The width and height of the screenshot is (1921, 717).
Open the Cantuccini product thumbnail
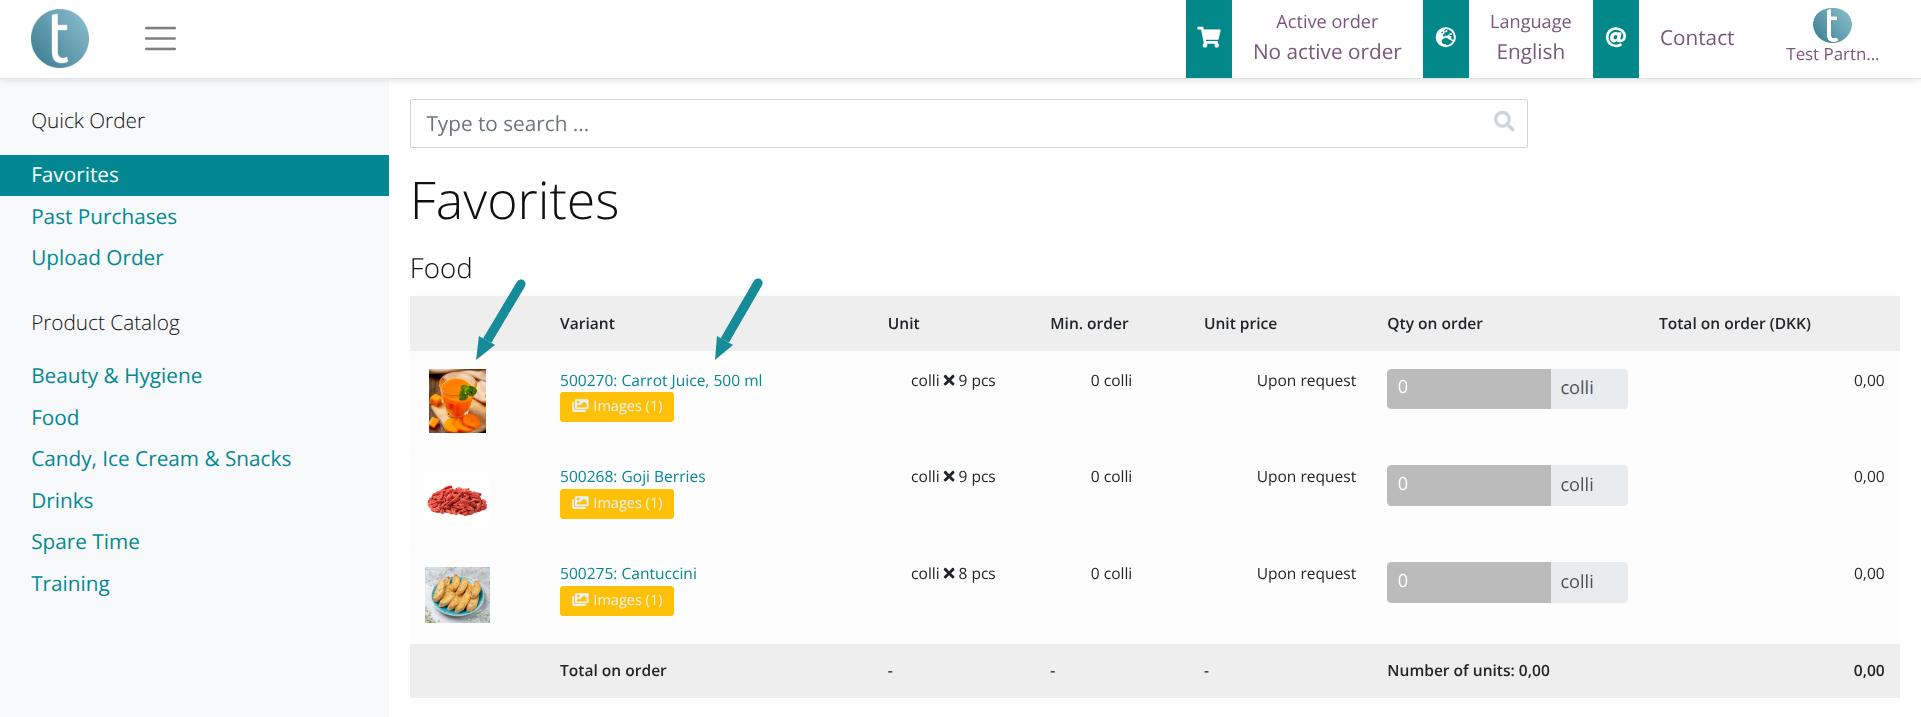(x=457, y=595)
